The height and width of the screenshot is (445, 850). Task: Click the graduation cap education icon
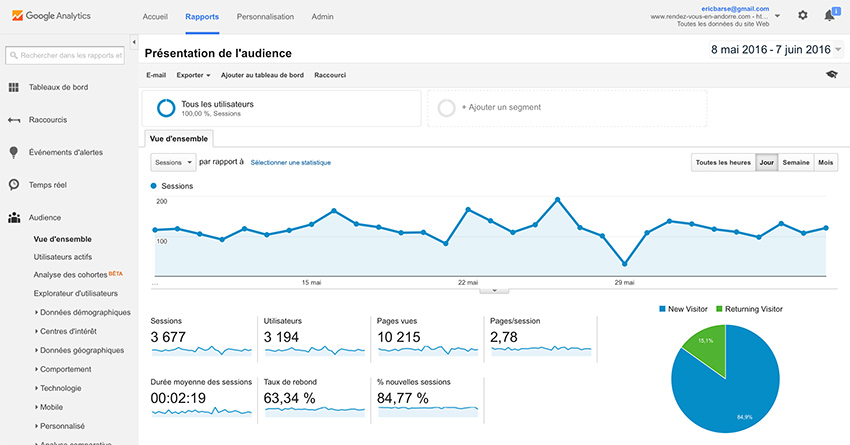tap(831, 75)
